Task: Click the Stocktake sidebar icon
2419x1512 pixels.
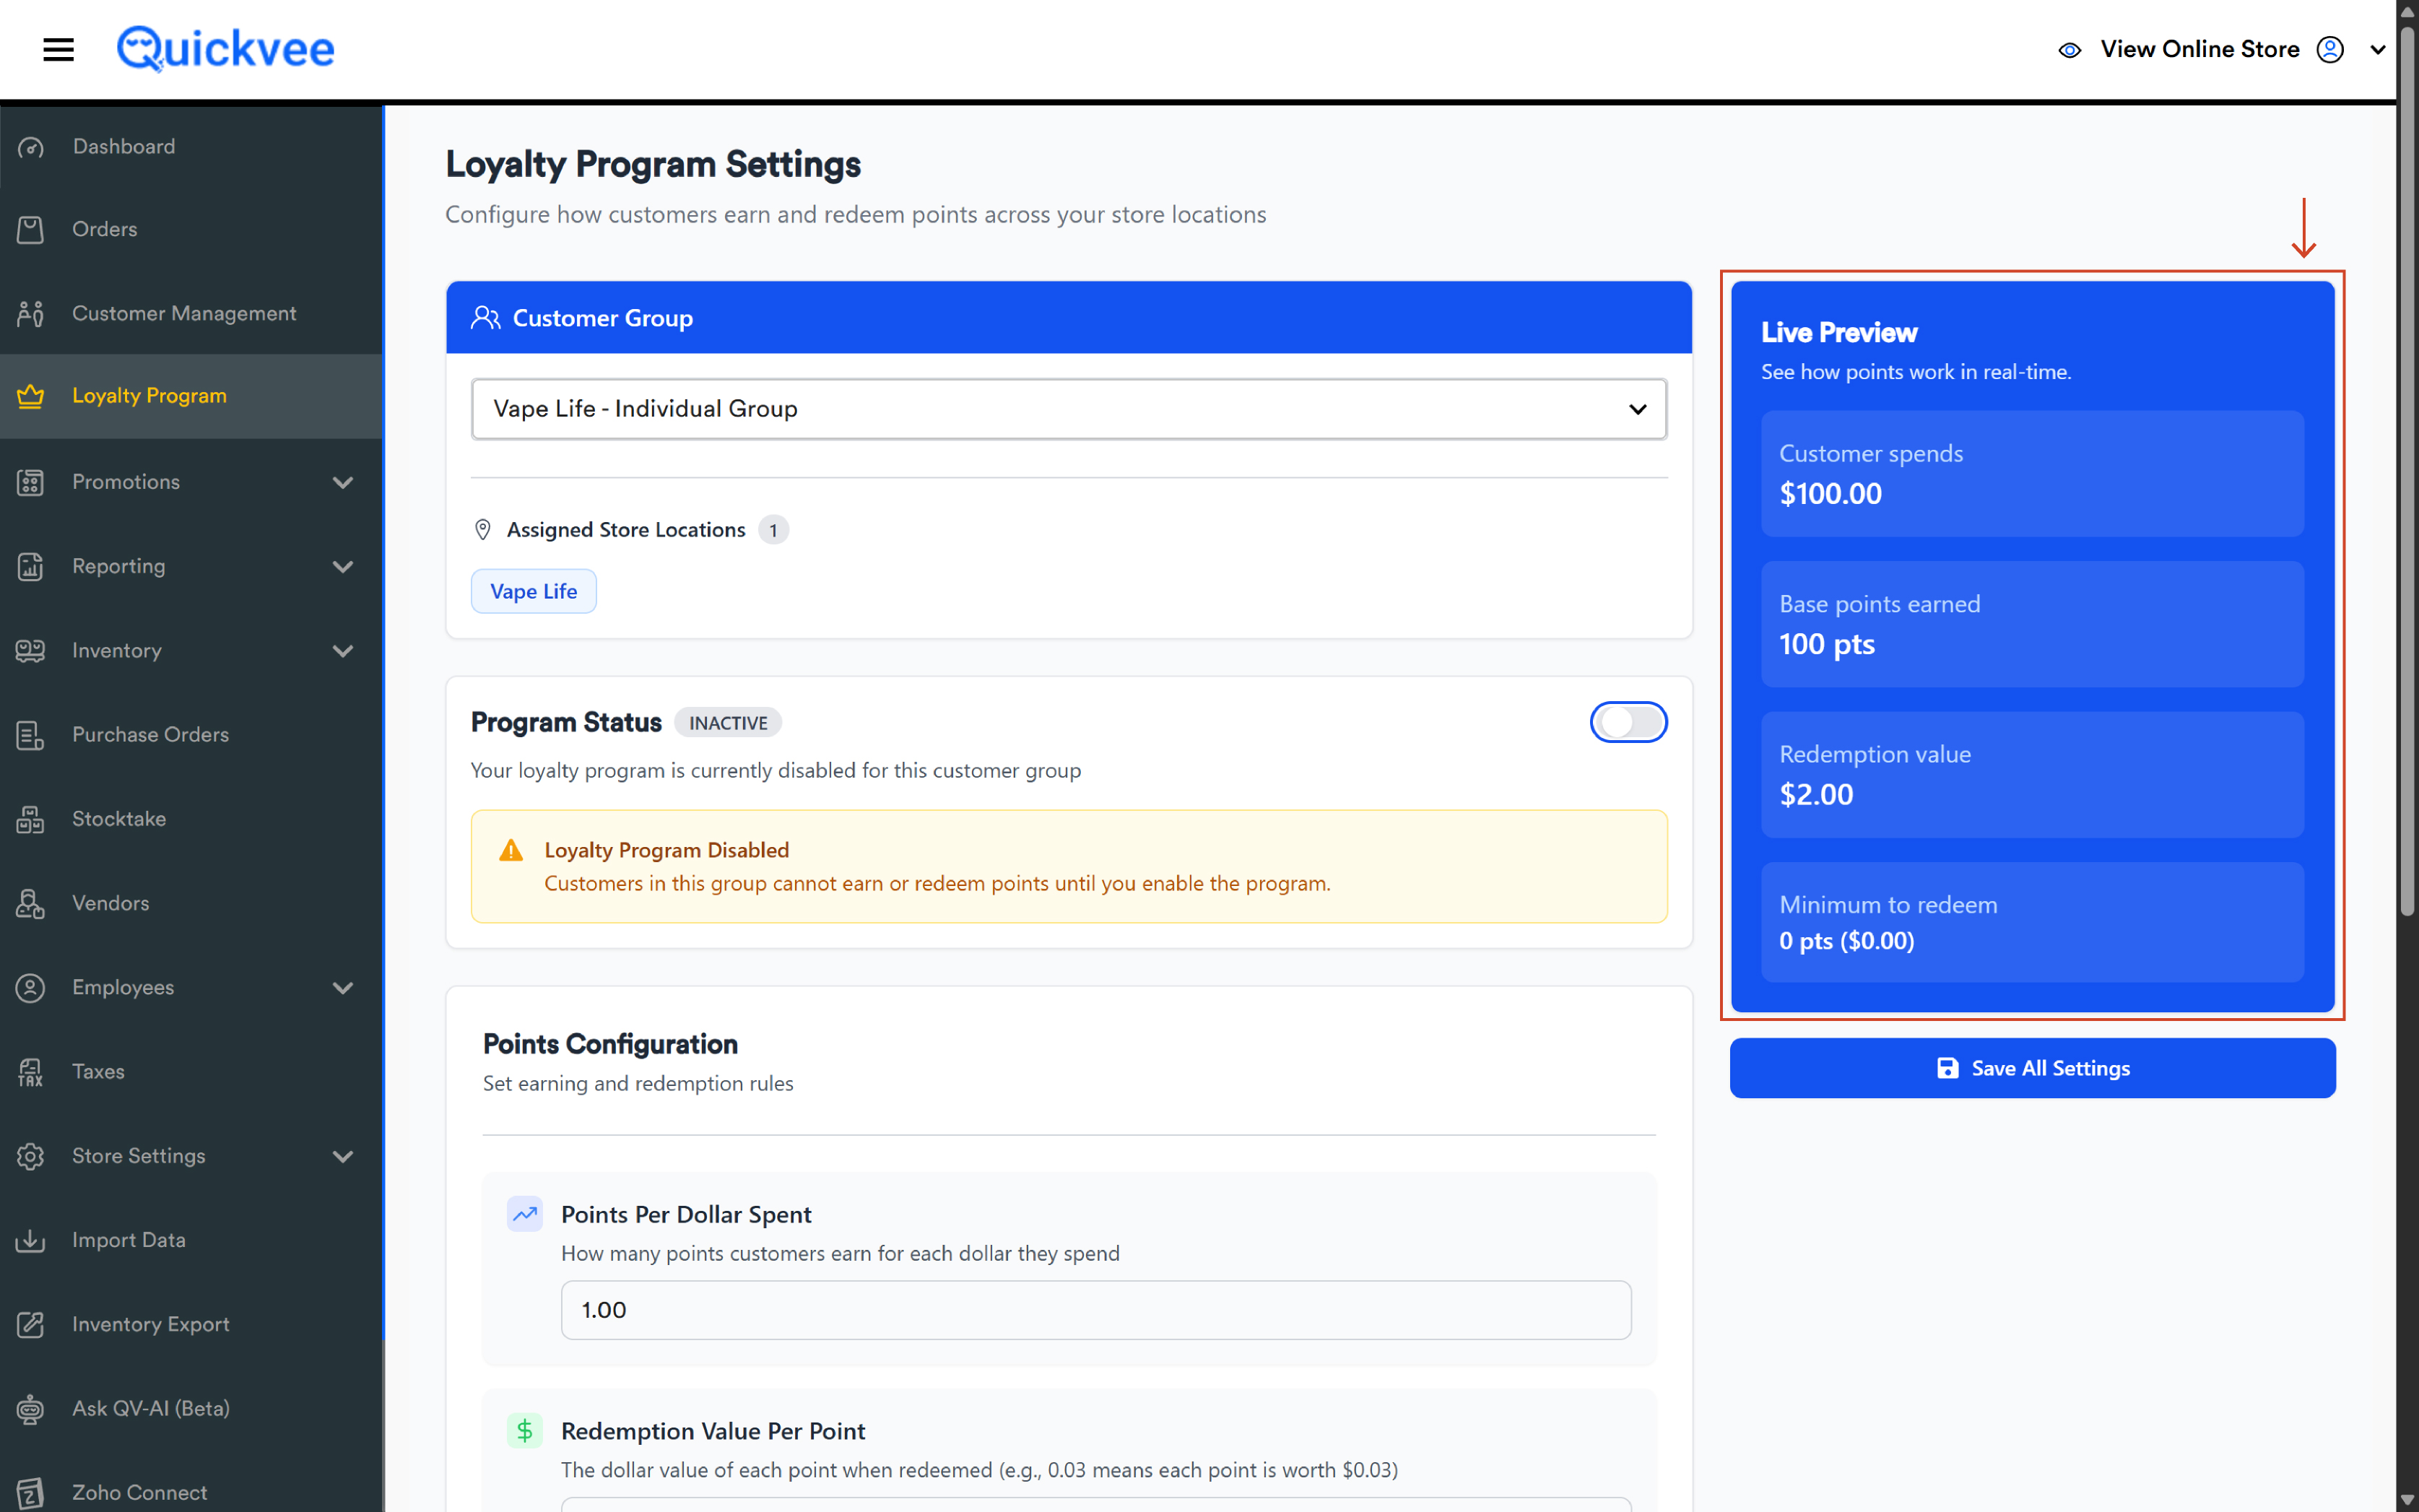Action: click(31, 819)
